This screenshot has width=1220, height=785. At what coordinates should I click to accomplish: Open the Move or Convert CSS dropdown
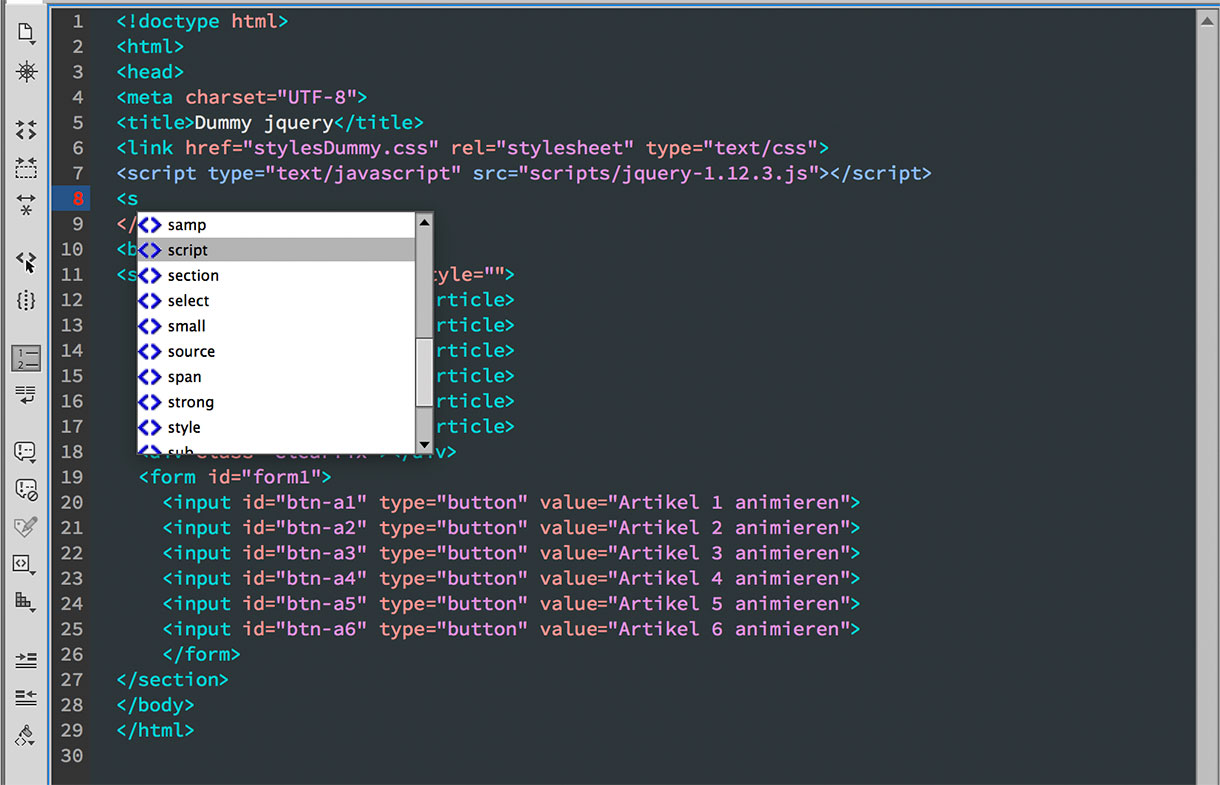[26, 601]
